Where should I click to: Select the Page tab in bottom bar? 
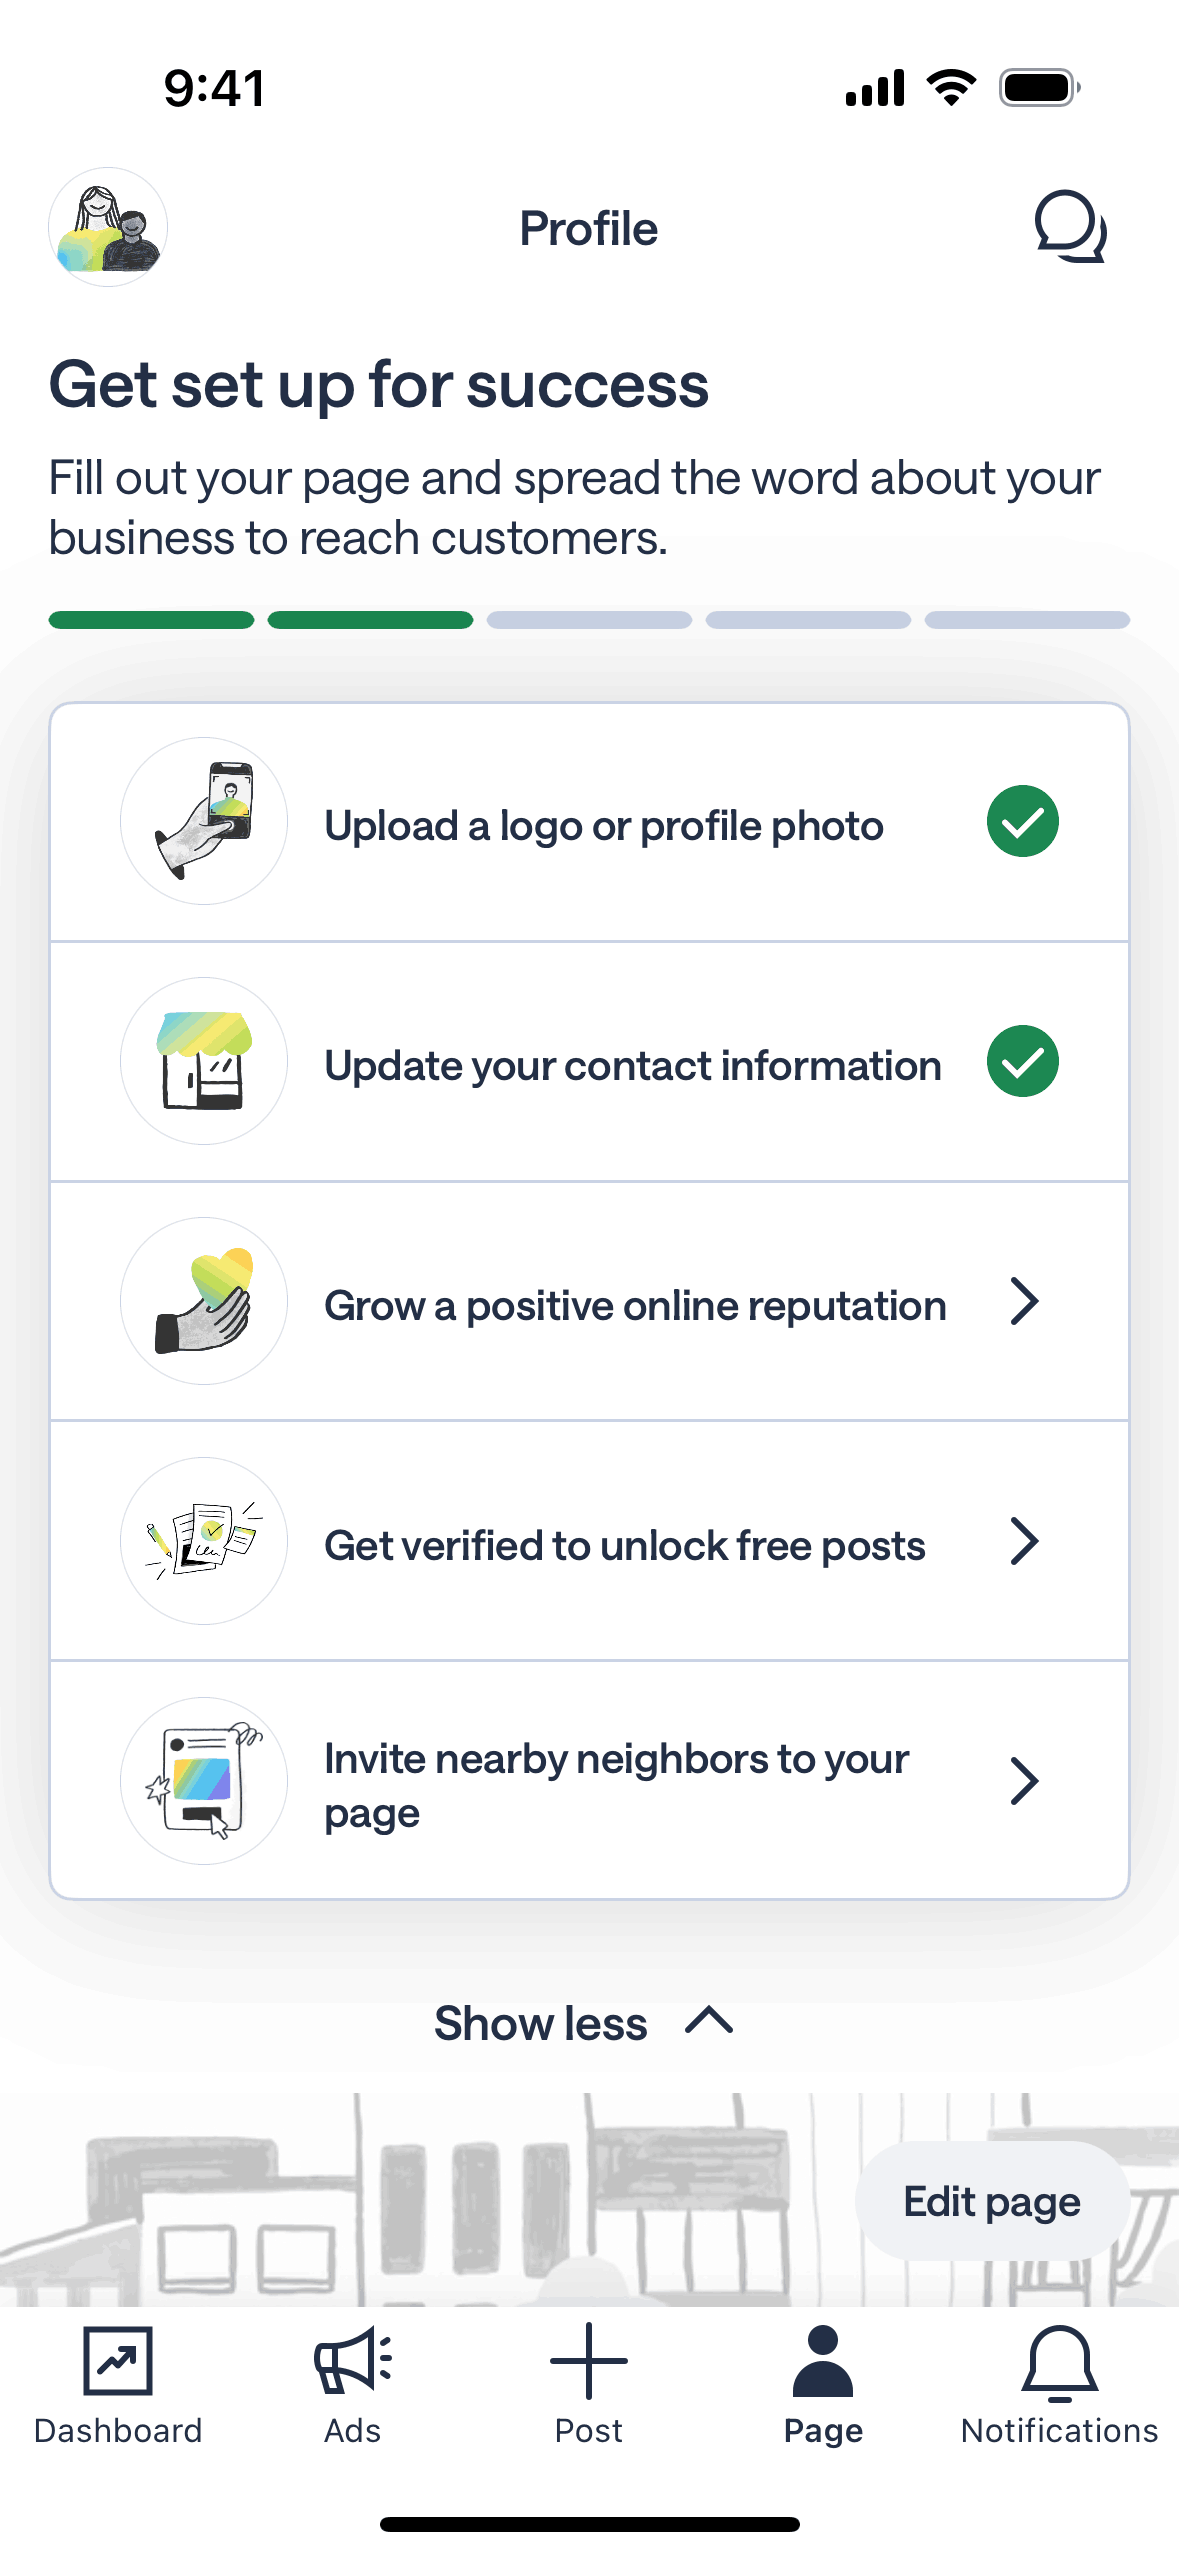point(823,2384)
